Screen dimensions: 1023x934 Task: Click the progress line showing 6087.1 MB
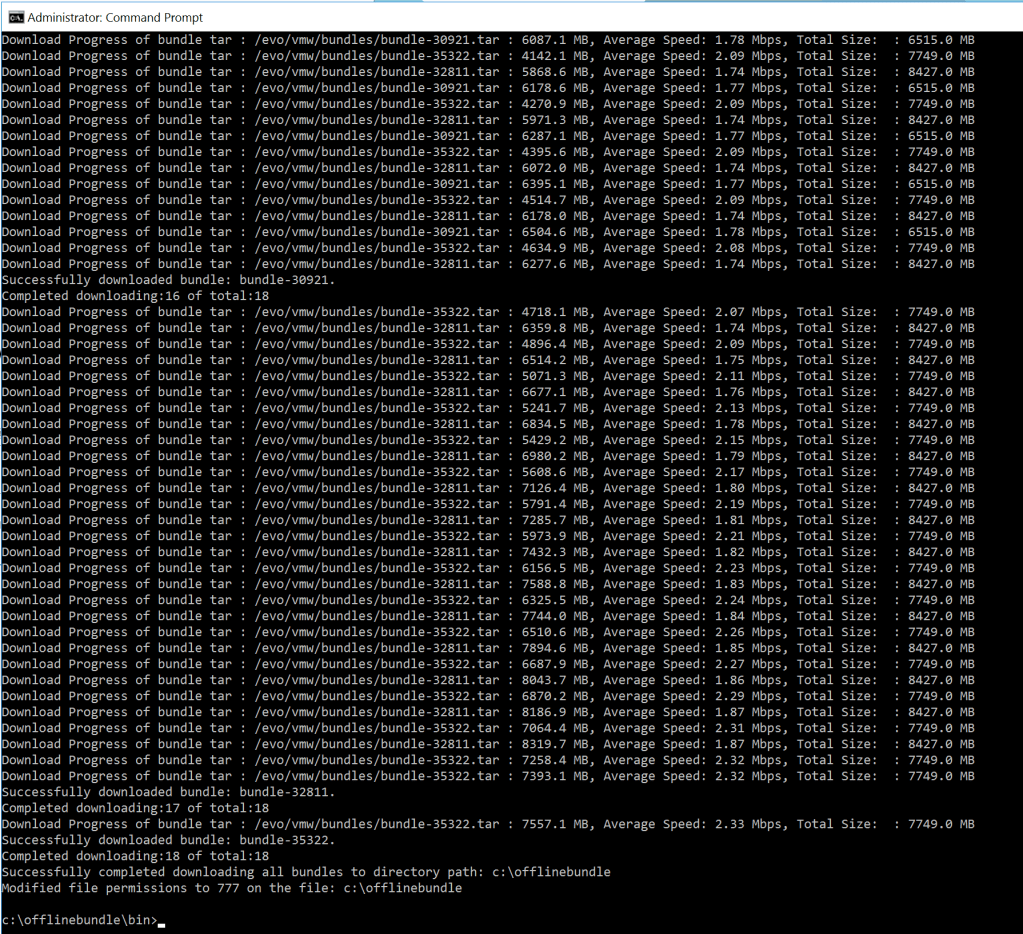487,40
